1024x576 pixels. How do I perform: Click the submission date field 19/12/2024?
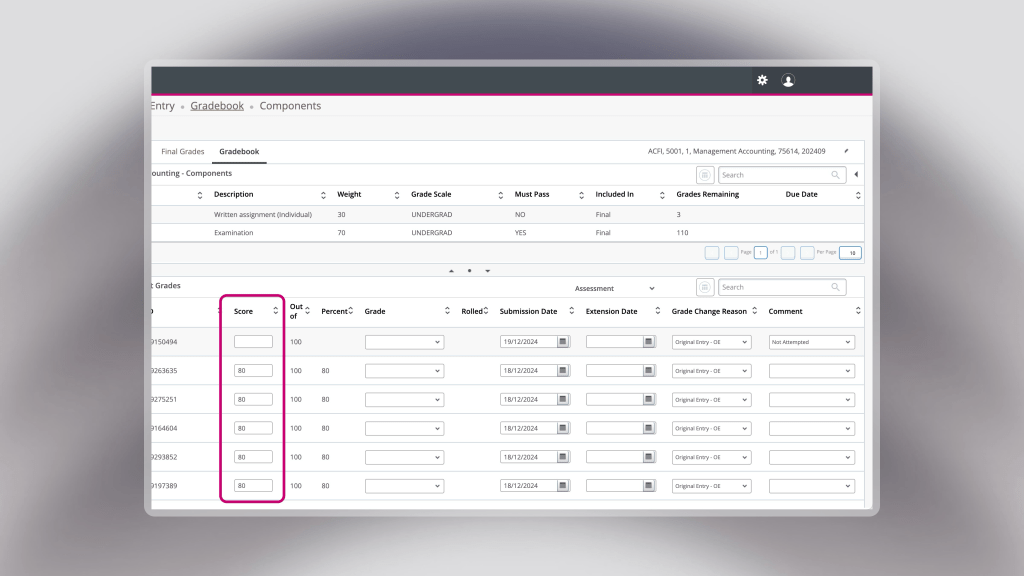click(x=529, y=342)
